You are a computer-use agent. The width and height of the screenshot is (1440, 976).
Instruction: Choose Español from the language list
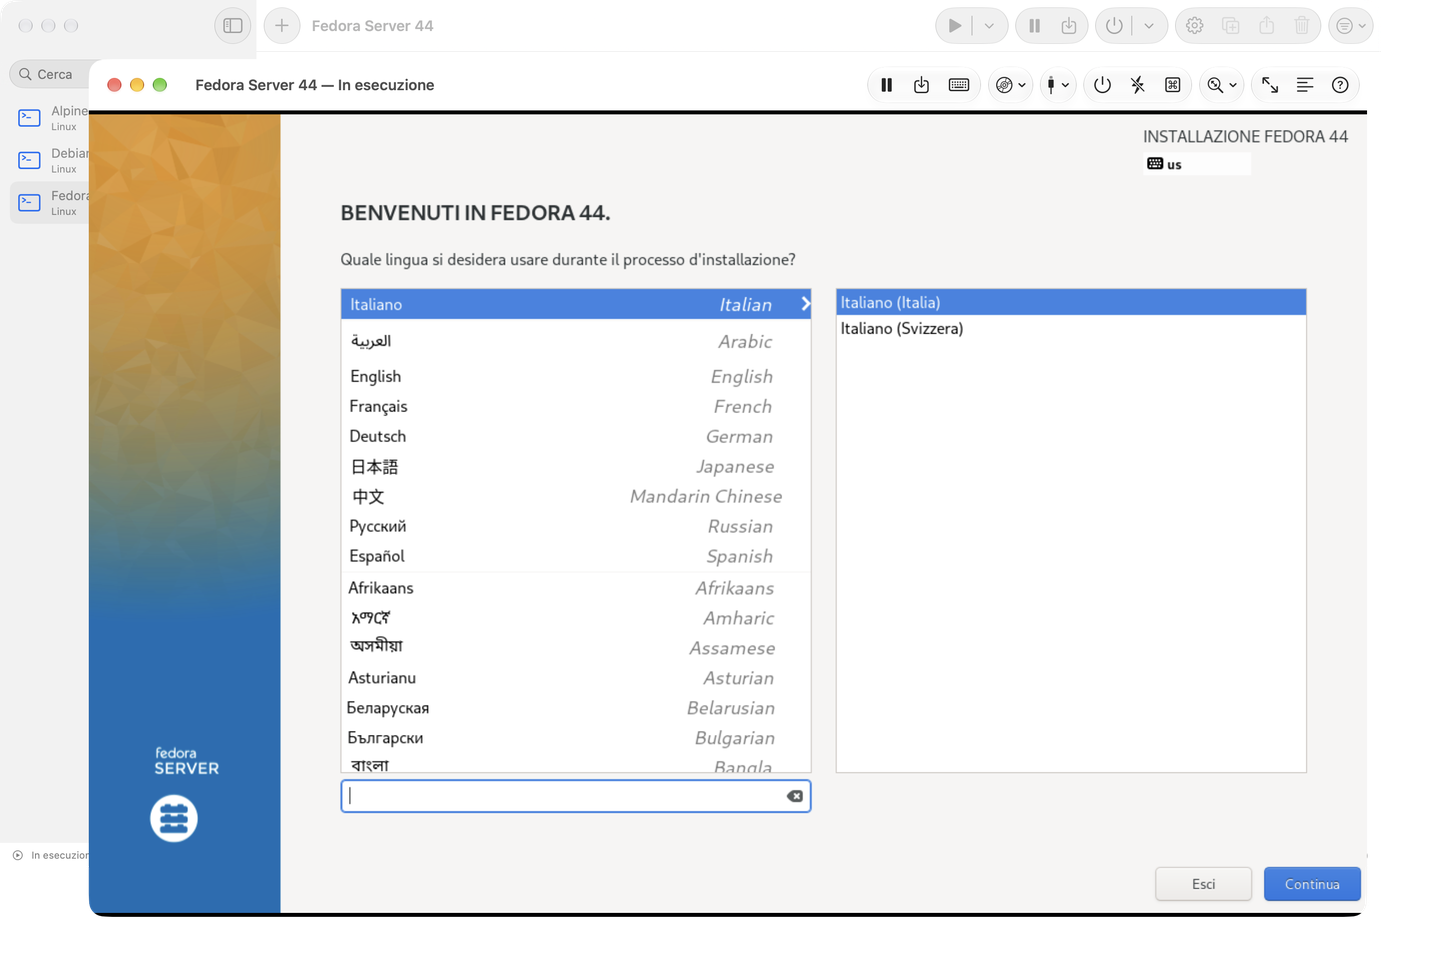coord(575,556)
